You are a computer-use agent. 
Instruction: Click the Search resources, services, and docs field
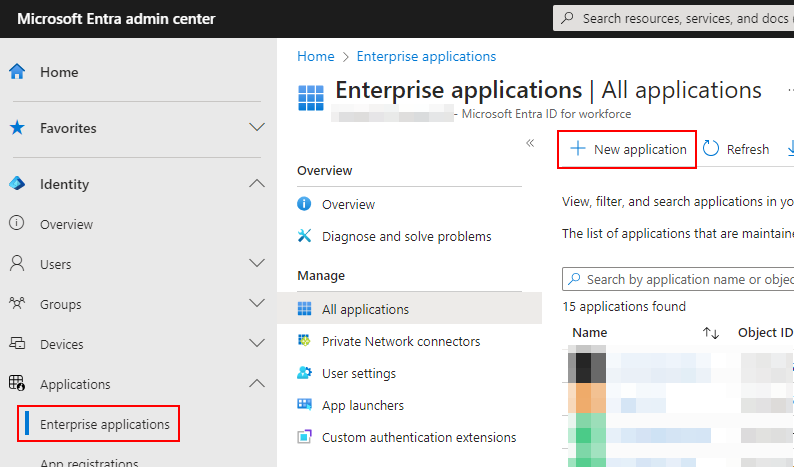coord(673,18)
